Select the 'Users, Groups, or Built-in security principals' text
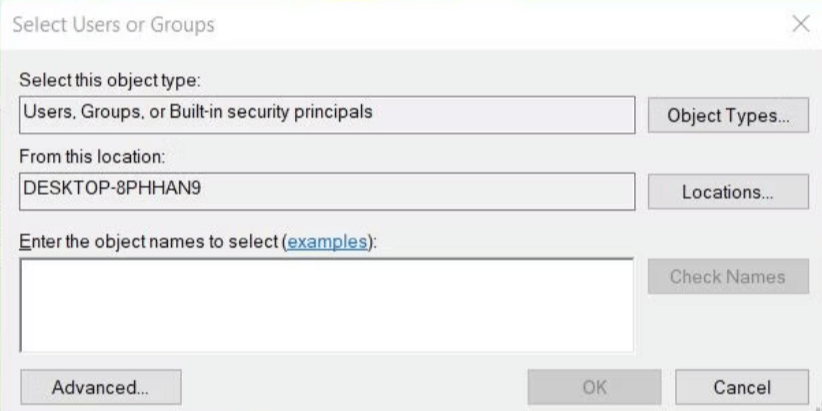Screen dimensions: 822x411 (x=198, y=112)
